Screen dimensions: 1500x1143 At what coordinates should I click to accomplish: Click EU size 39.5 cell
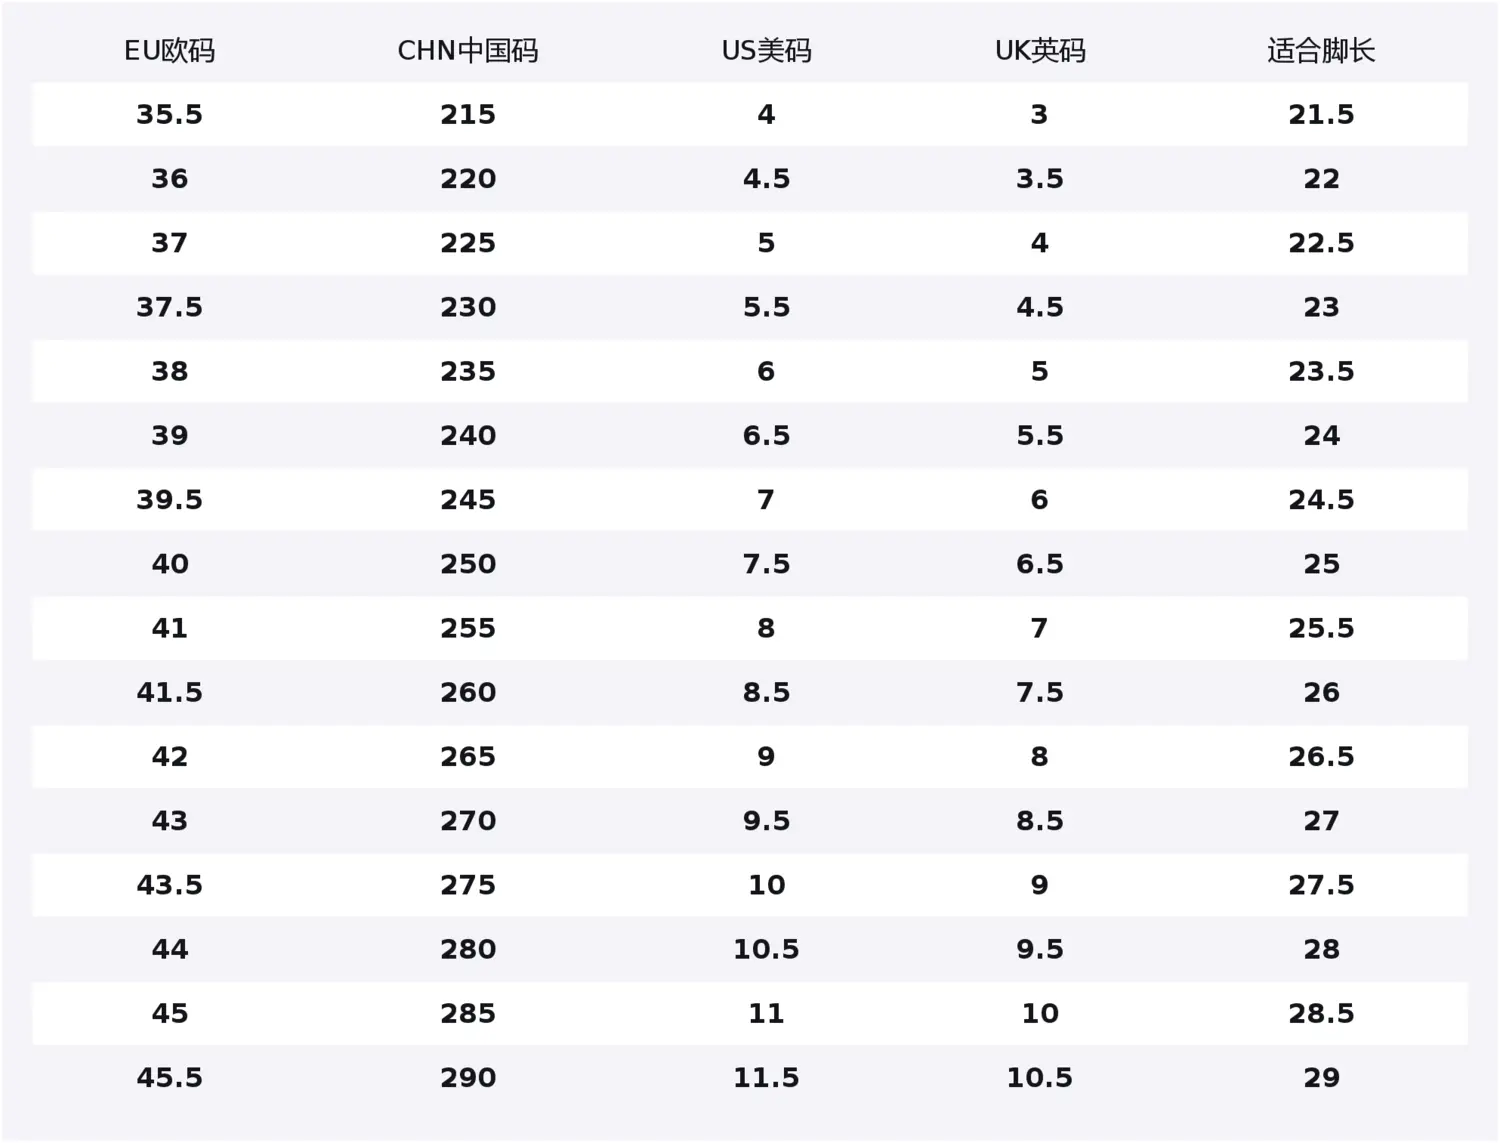pos(169,500)
